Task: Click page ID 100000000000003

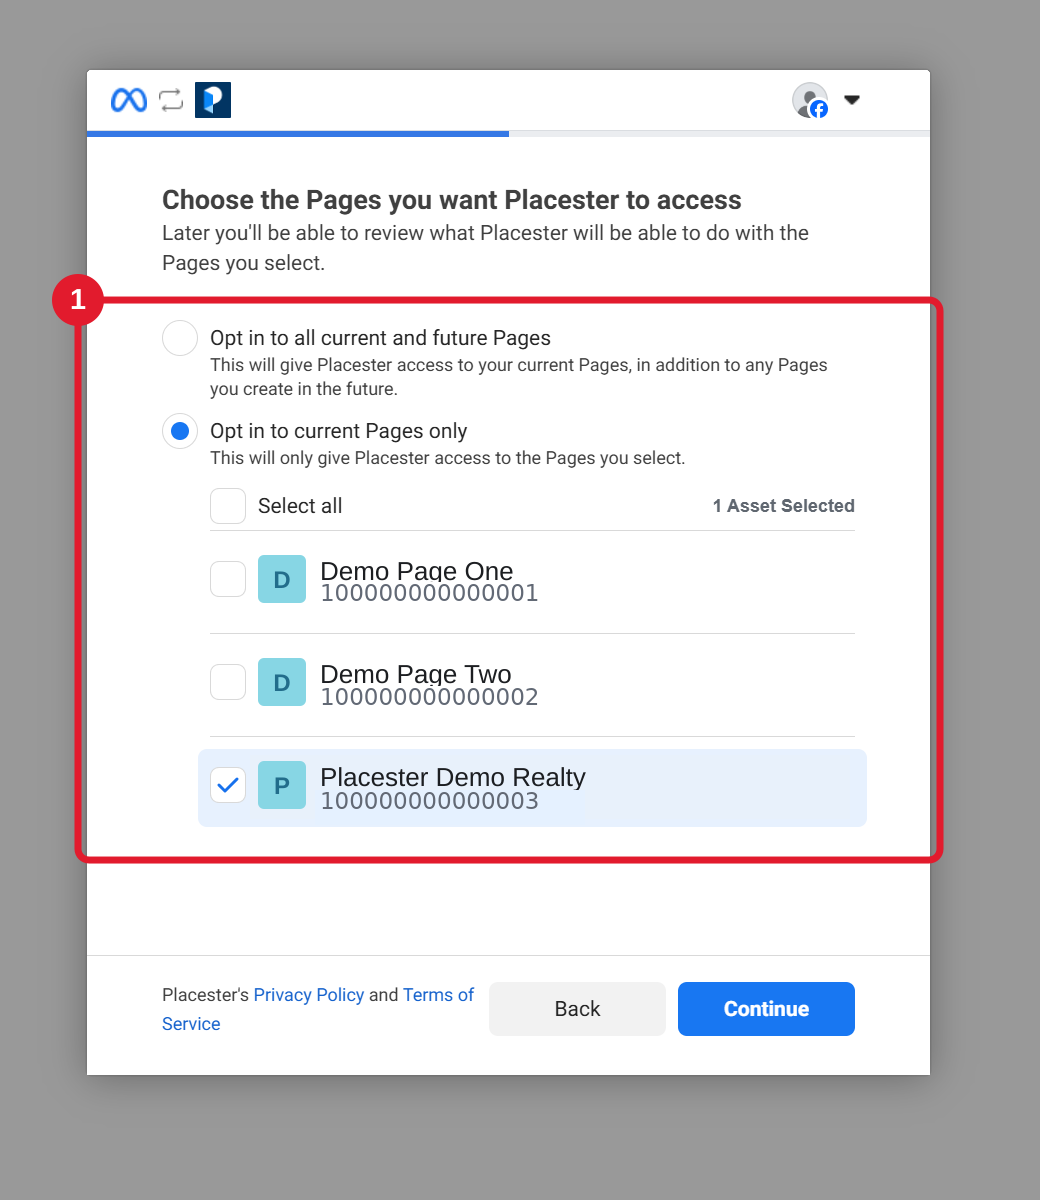Action: (x=429, y=801)
